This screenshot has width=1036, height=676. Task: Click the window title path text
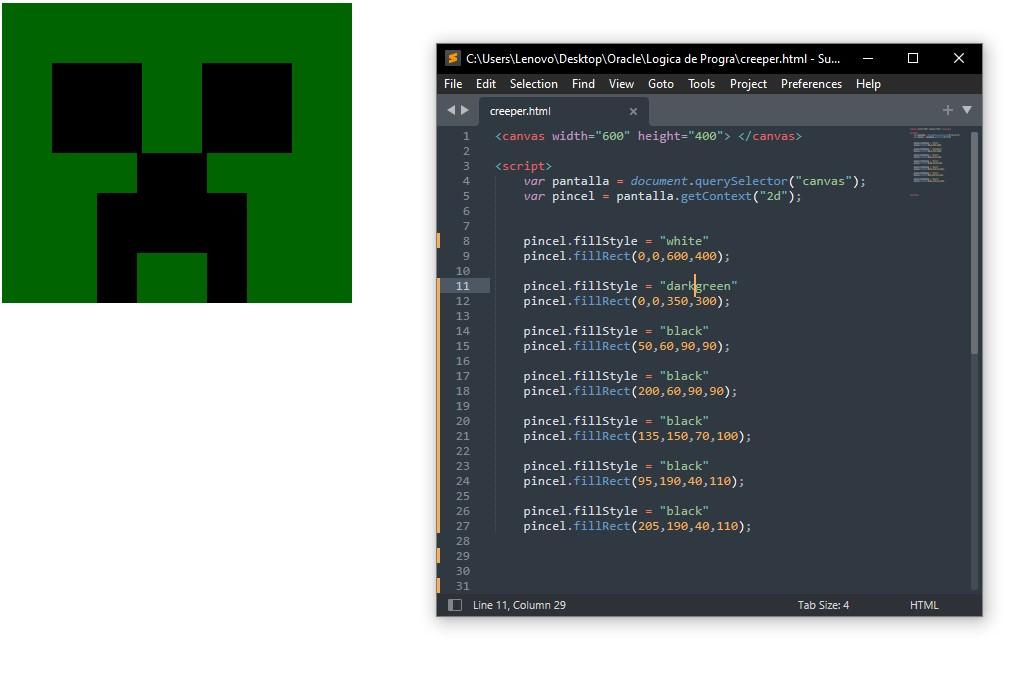[653, 59]
